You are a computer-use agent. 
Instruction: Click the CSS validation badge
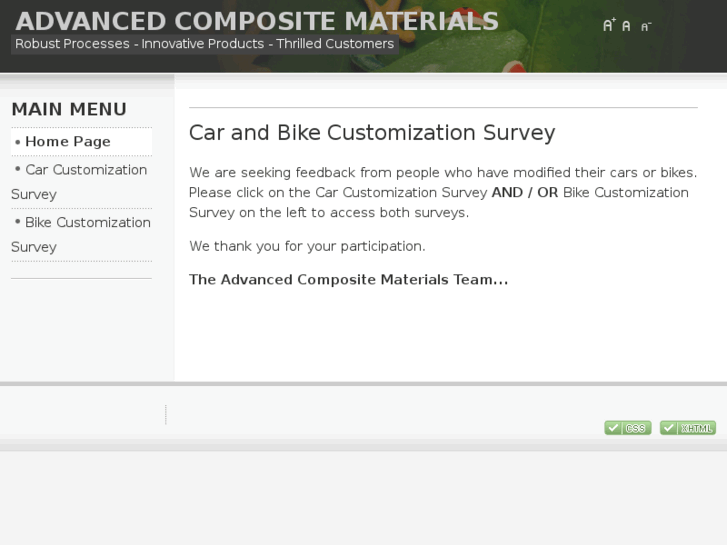628,428
